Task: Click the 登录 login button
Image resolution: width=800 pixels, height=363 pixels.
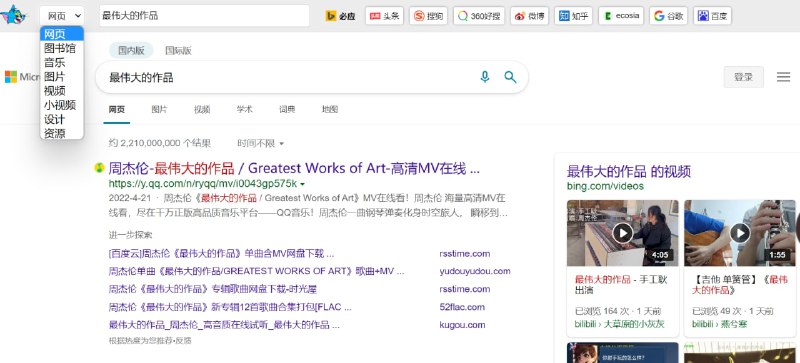Action: 743,77
